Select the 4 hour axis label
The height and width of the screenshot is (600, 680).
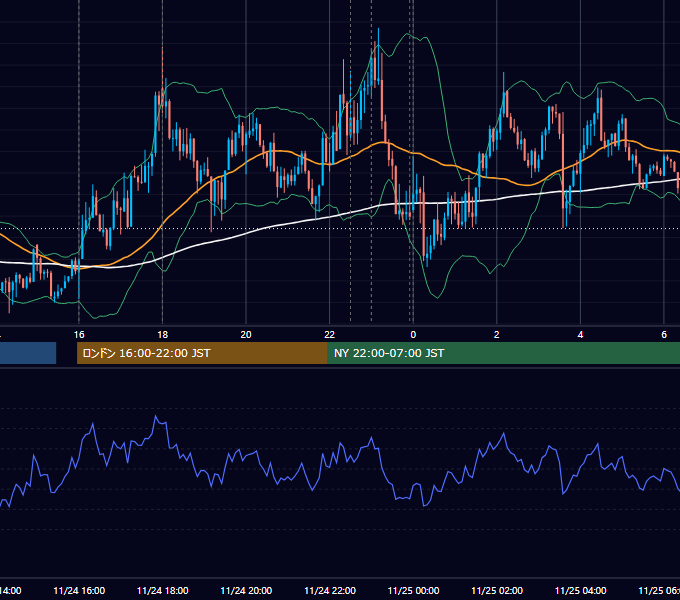point(580,335)
